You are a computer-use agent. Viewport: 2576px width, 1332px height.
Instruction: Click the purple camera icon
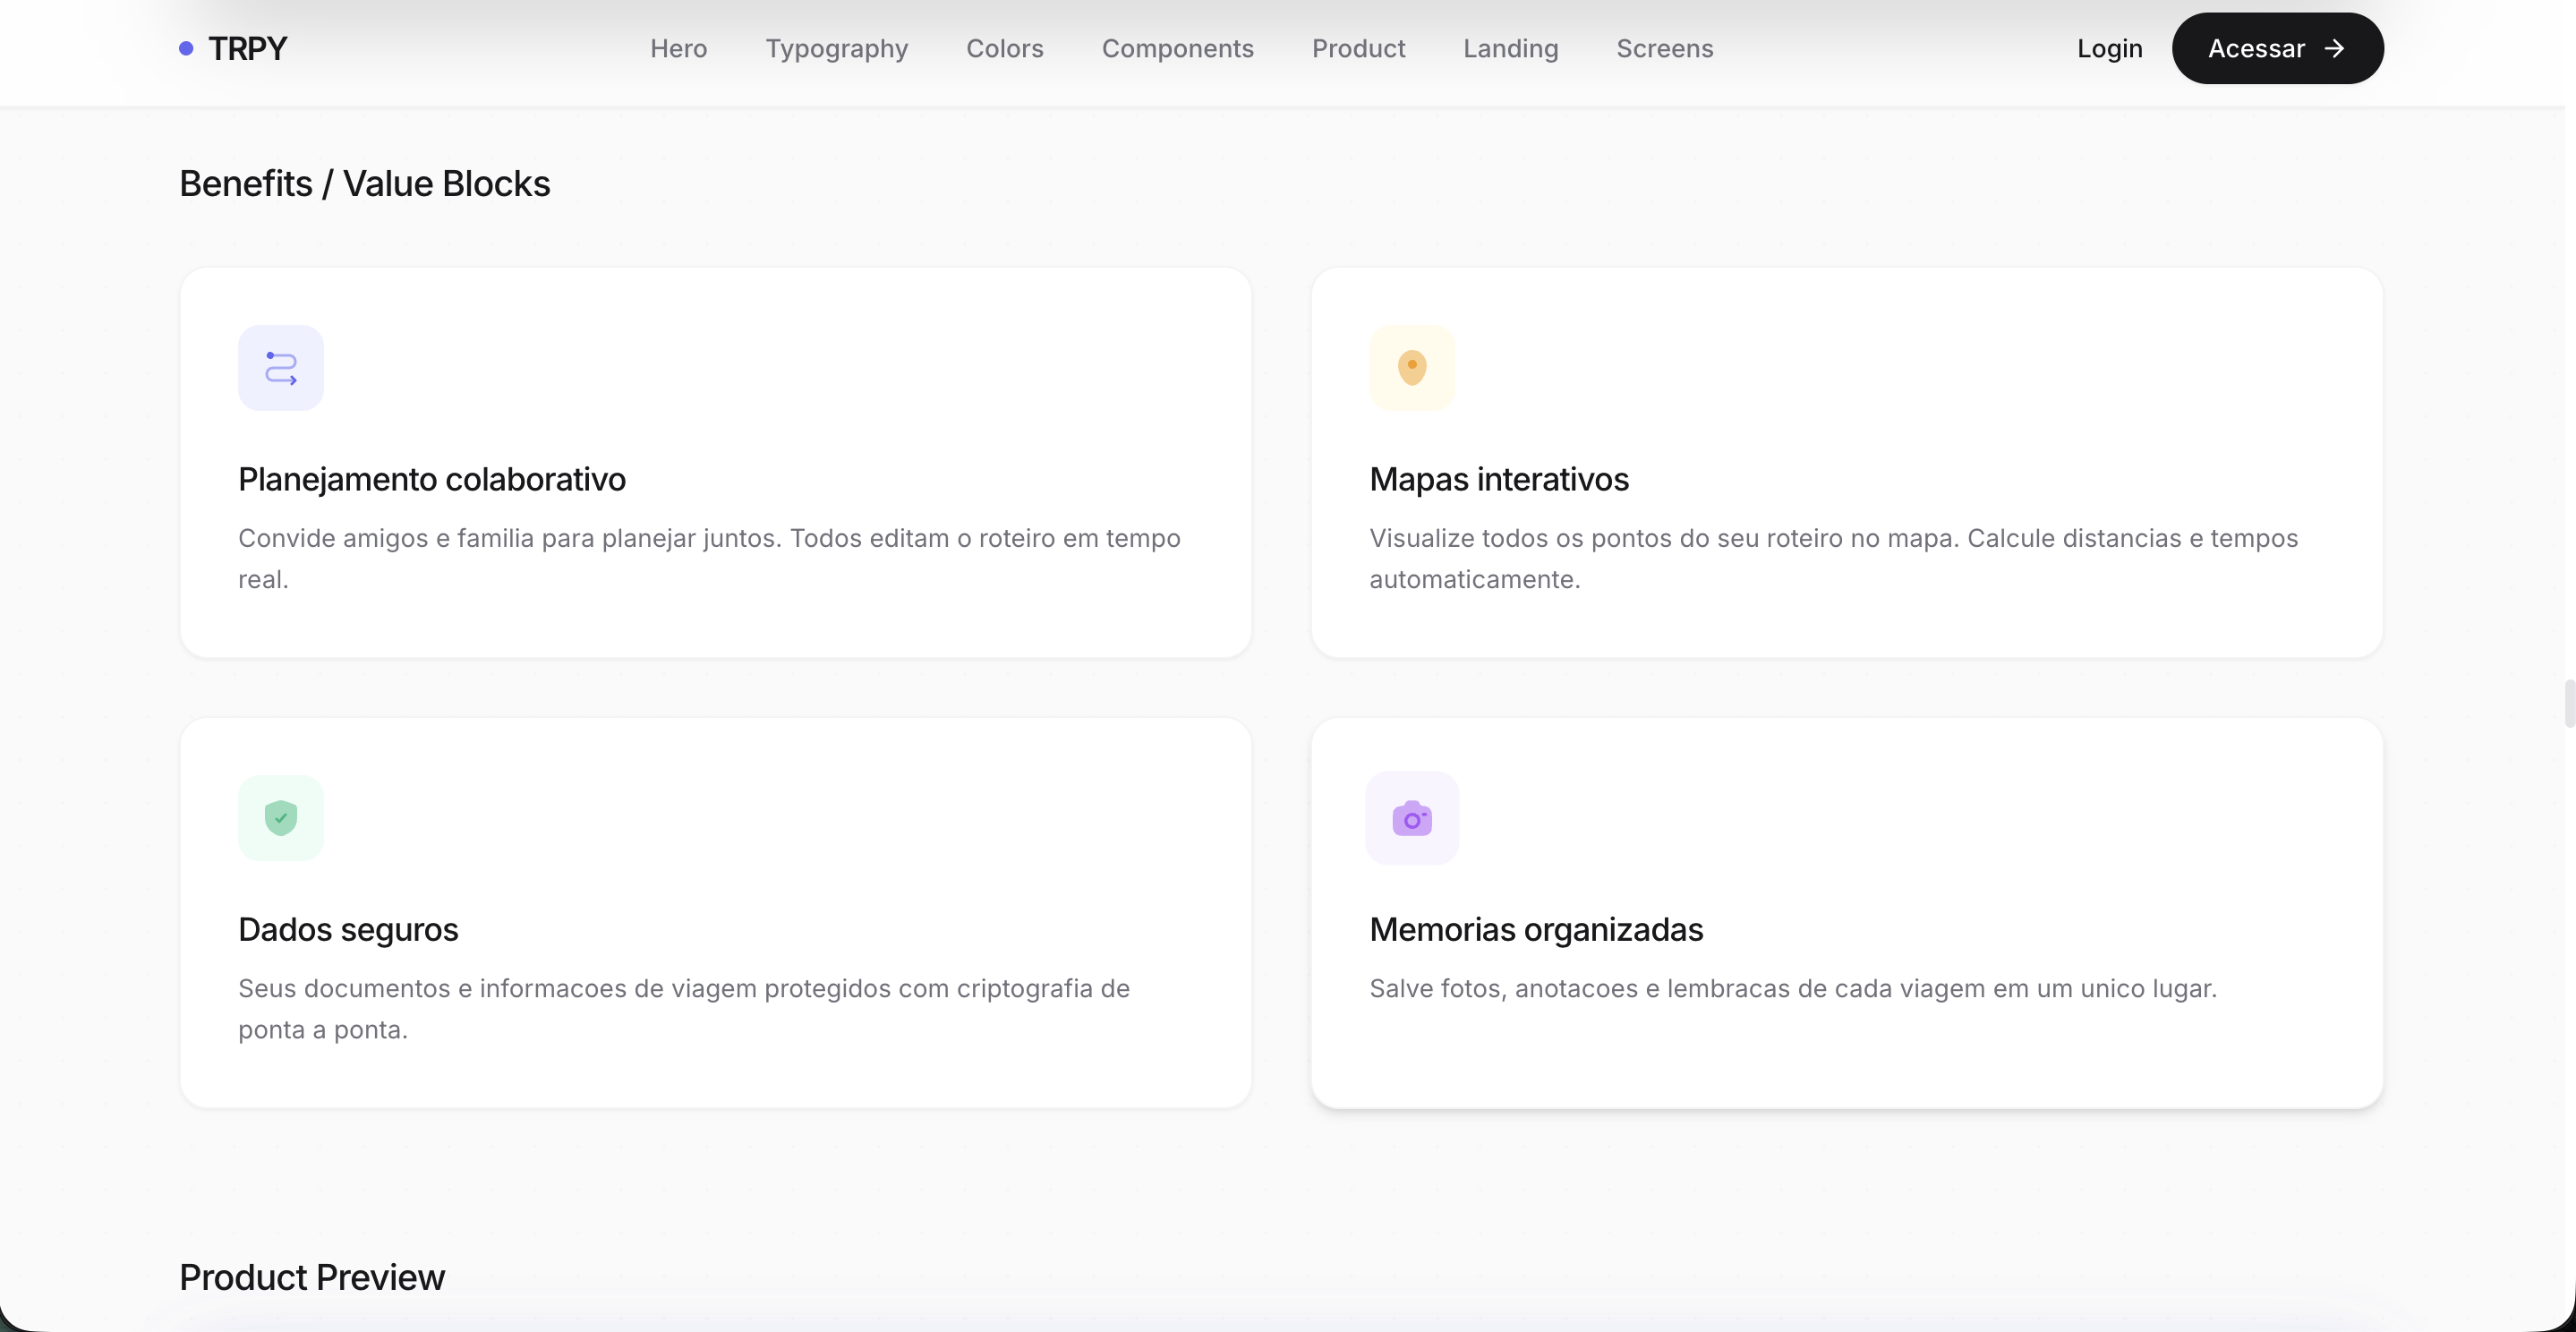[x=1412, y=818]
